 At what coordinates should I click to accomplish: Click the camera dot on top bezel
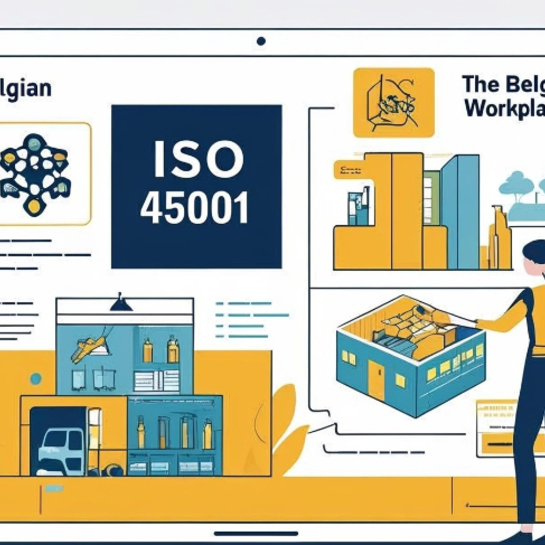pyautogui.click(x=261, y=41)
